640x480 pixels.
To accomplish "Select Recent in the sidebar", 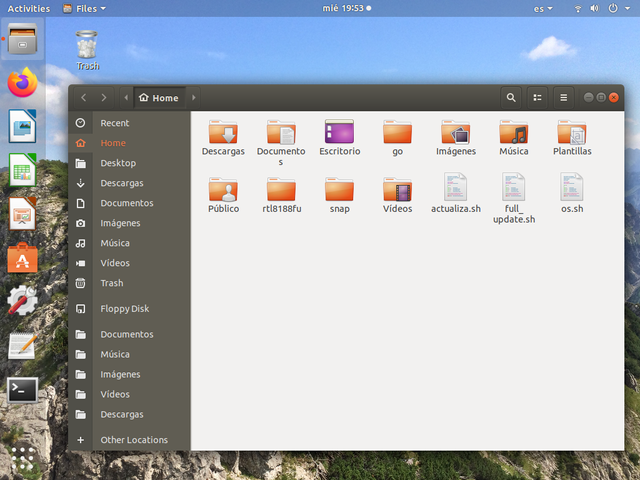I will [114, 123].
